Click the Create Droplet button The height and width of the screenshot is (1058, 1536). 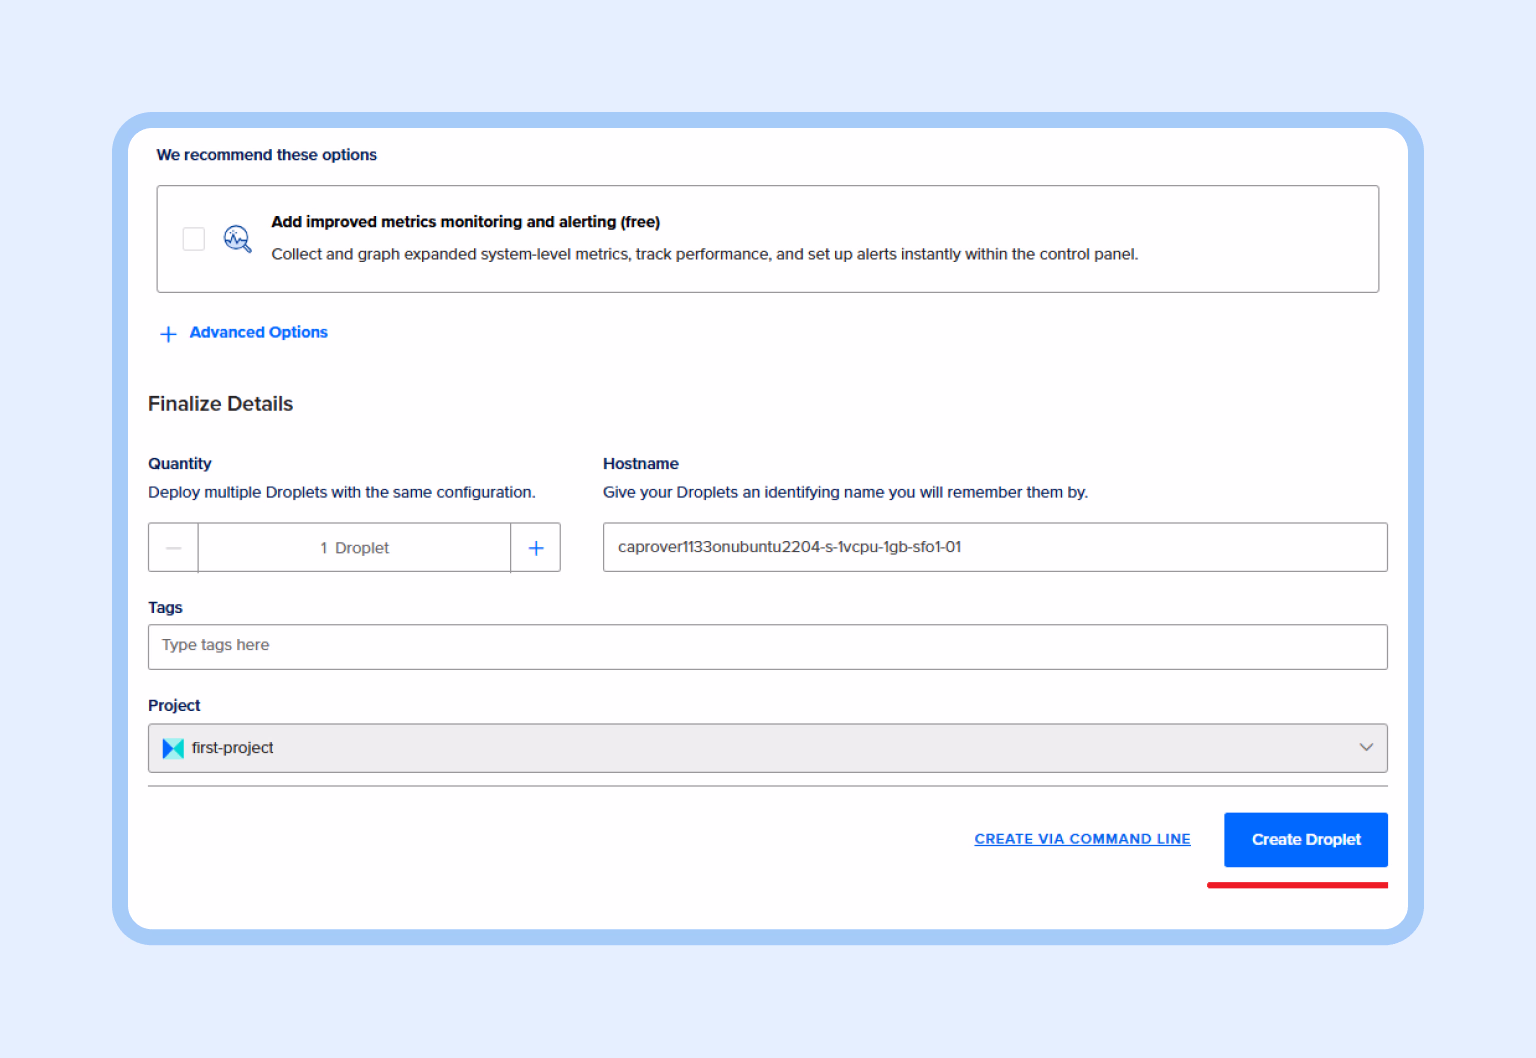[x=1306, y=840]
